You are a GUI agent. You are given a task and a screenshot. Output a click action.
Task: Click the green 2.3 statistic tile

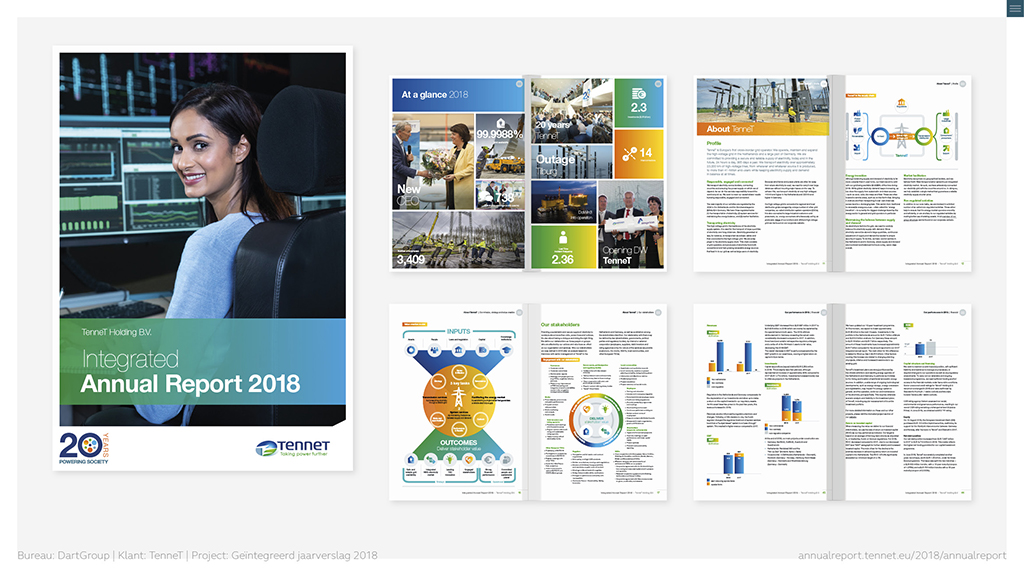pos(639,103)
